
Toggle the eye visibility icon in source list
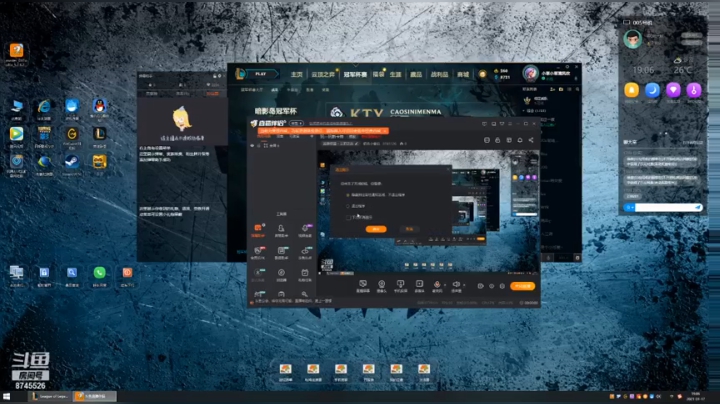click(x=252, y=146)
